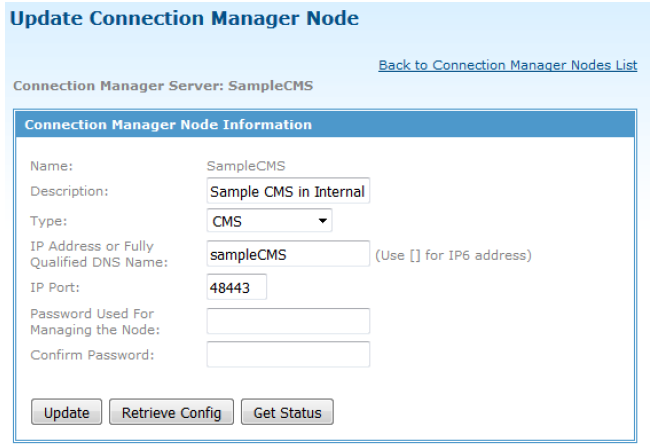Click the Confirm Password field

click(288, 355)
